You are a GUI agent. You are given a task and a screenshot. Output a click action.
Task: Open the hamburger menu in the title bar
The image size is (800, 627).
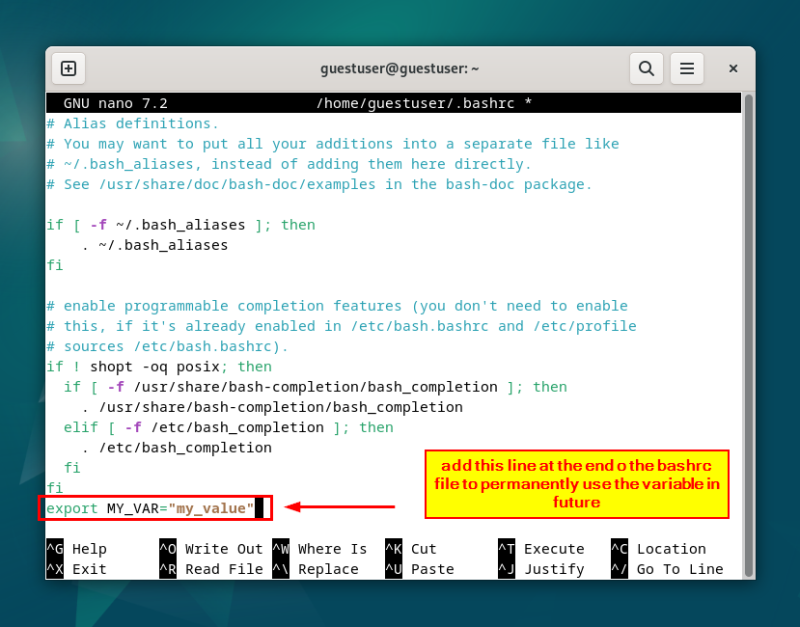tap(687, 68)
